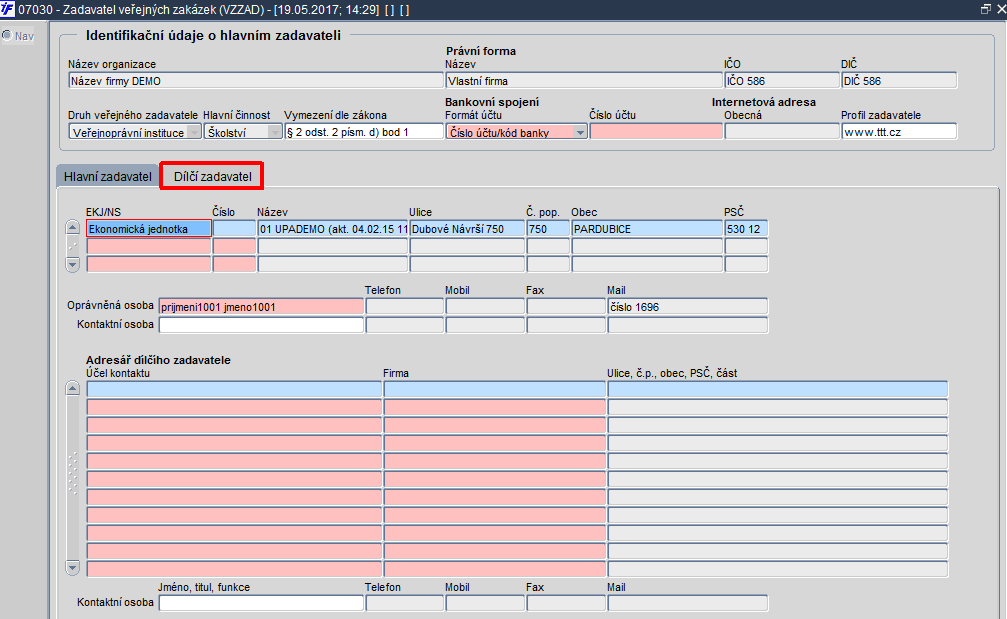Close the window with X icon
Viewport: 1007px width, 619px height.
pyautogui.click(x=1001, y=9)
